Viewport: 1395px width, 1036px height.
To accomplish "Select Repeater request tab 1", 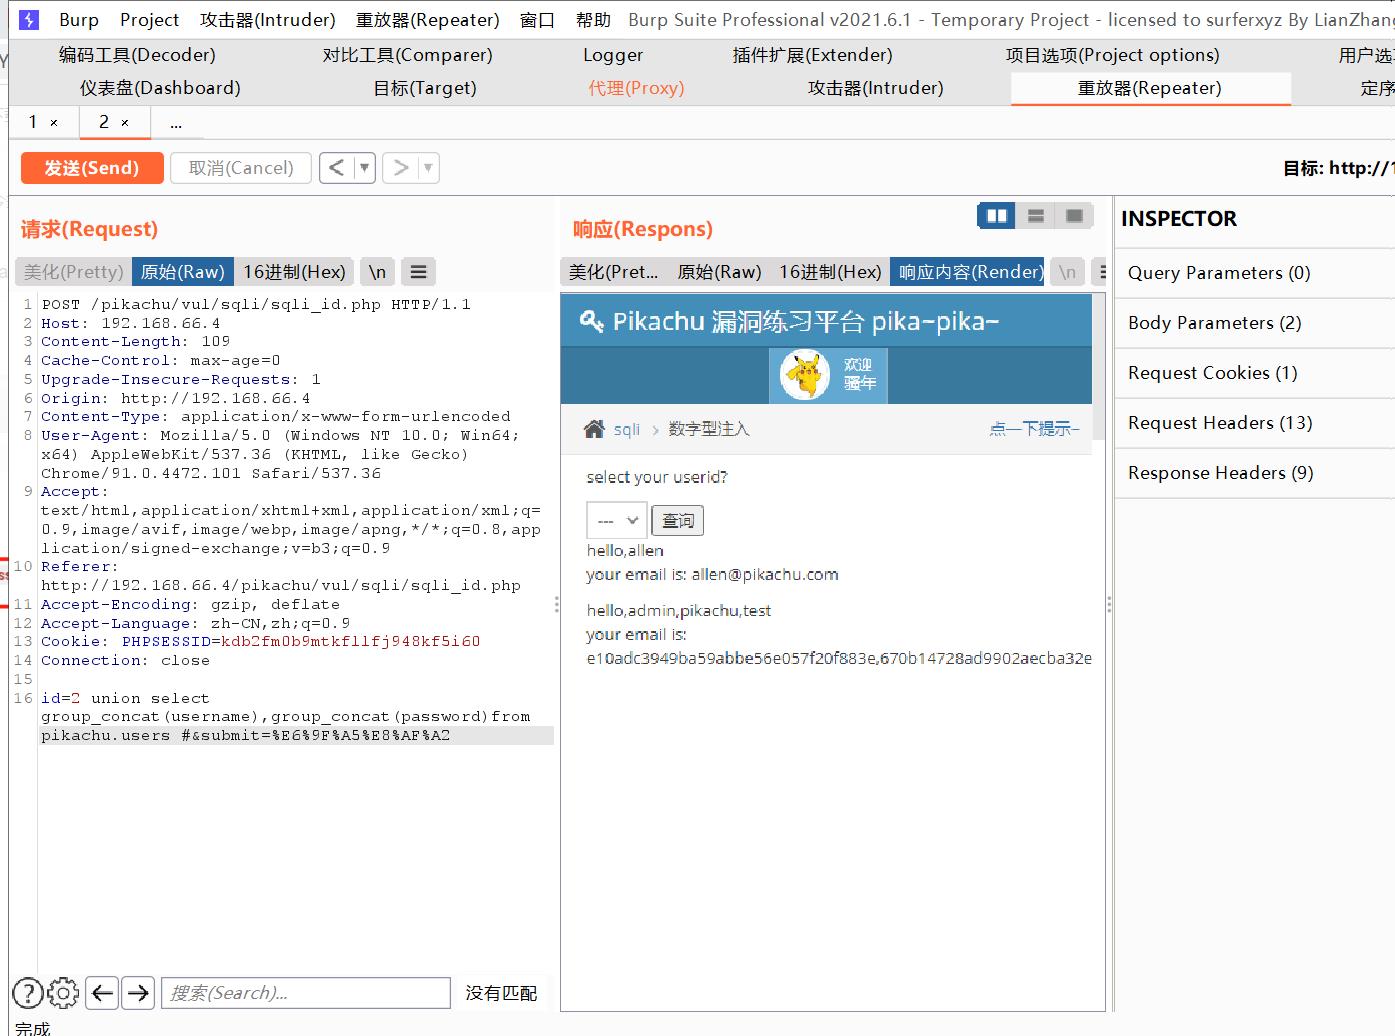I will [33, 122].
